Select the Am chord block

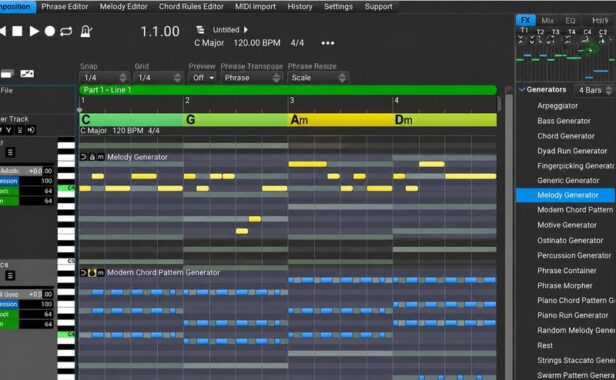pos(340,120)
